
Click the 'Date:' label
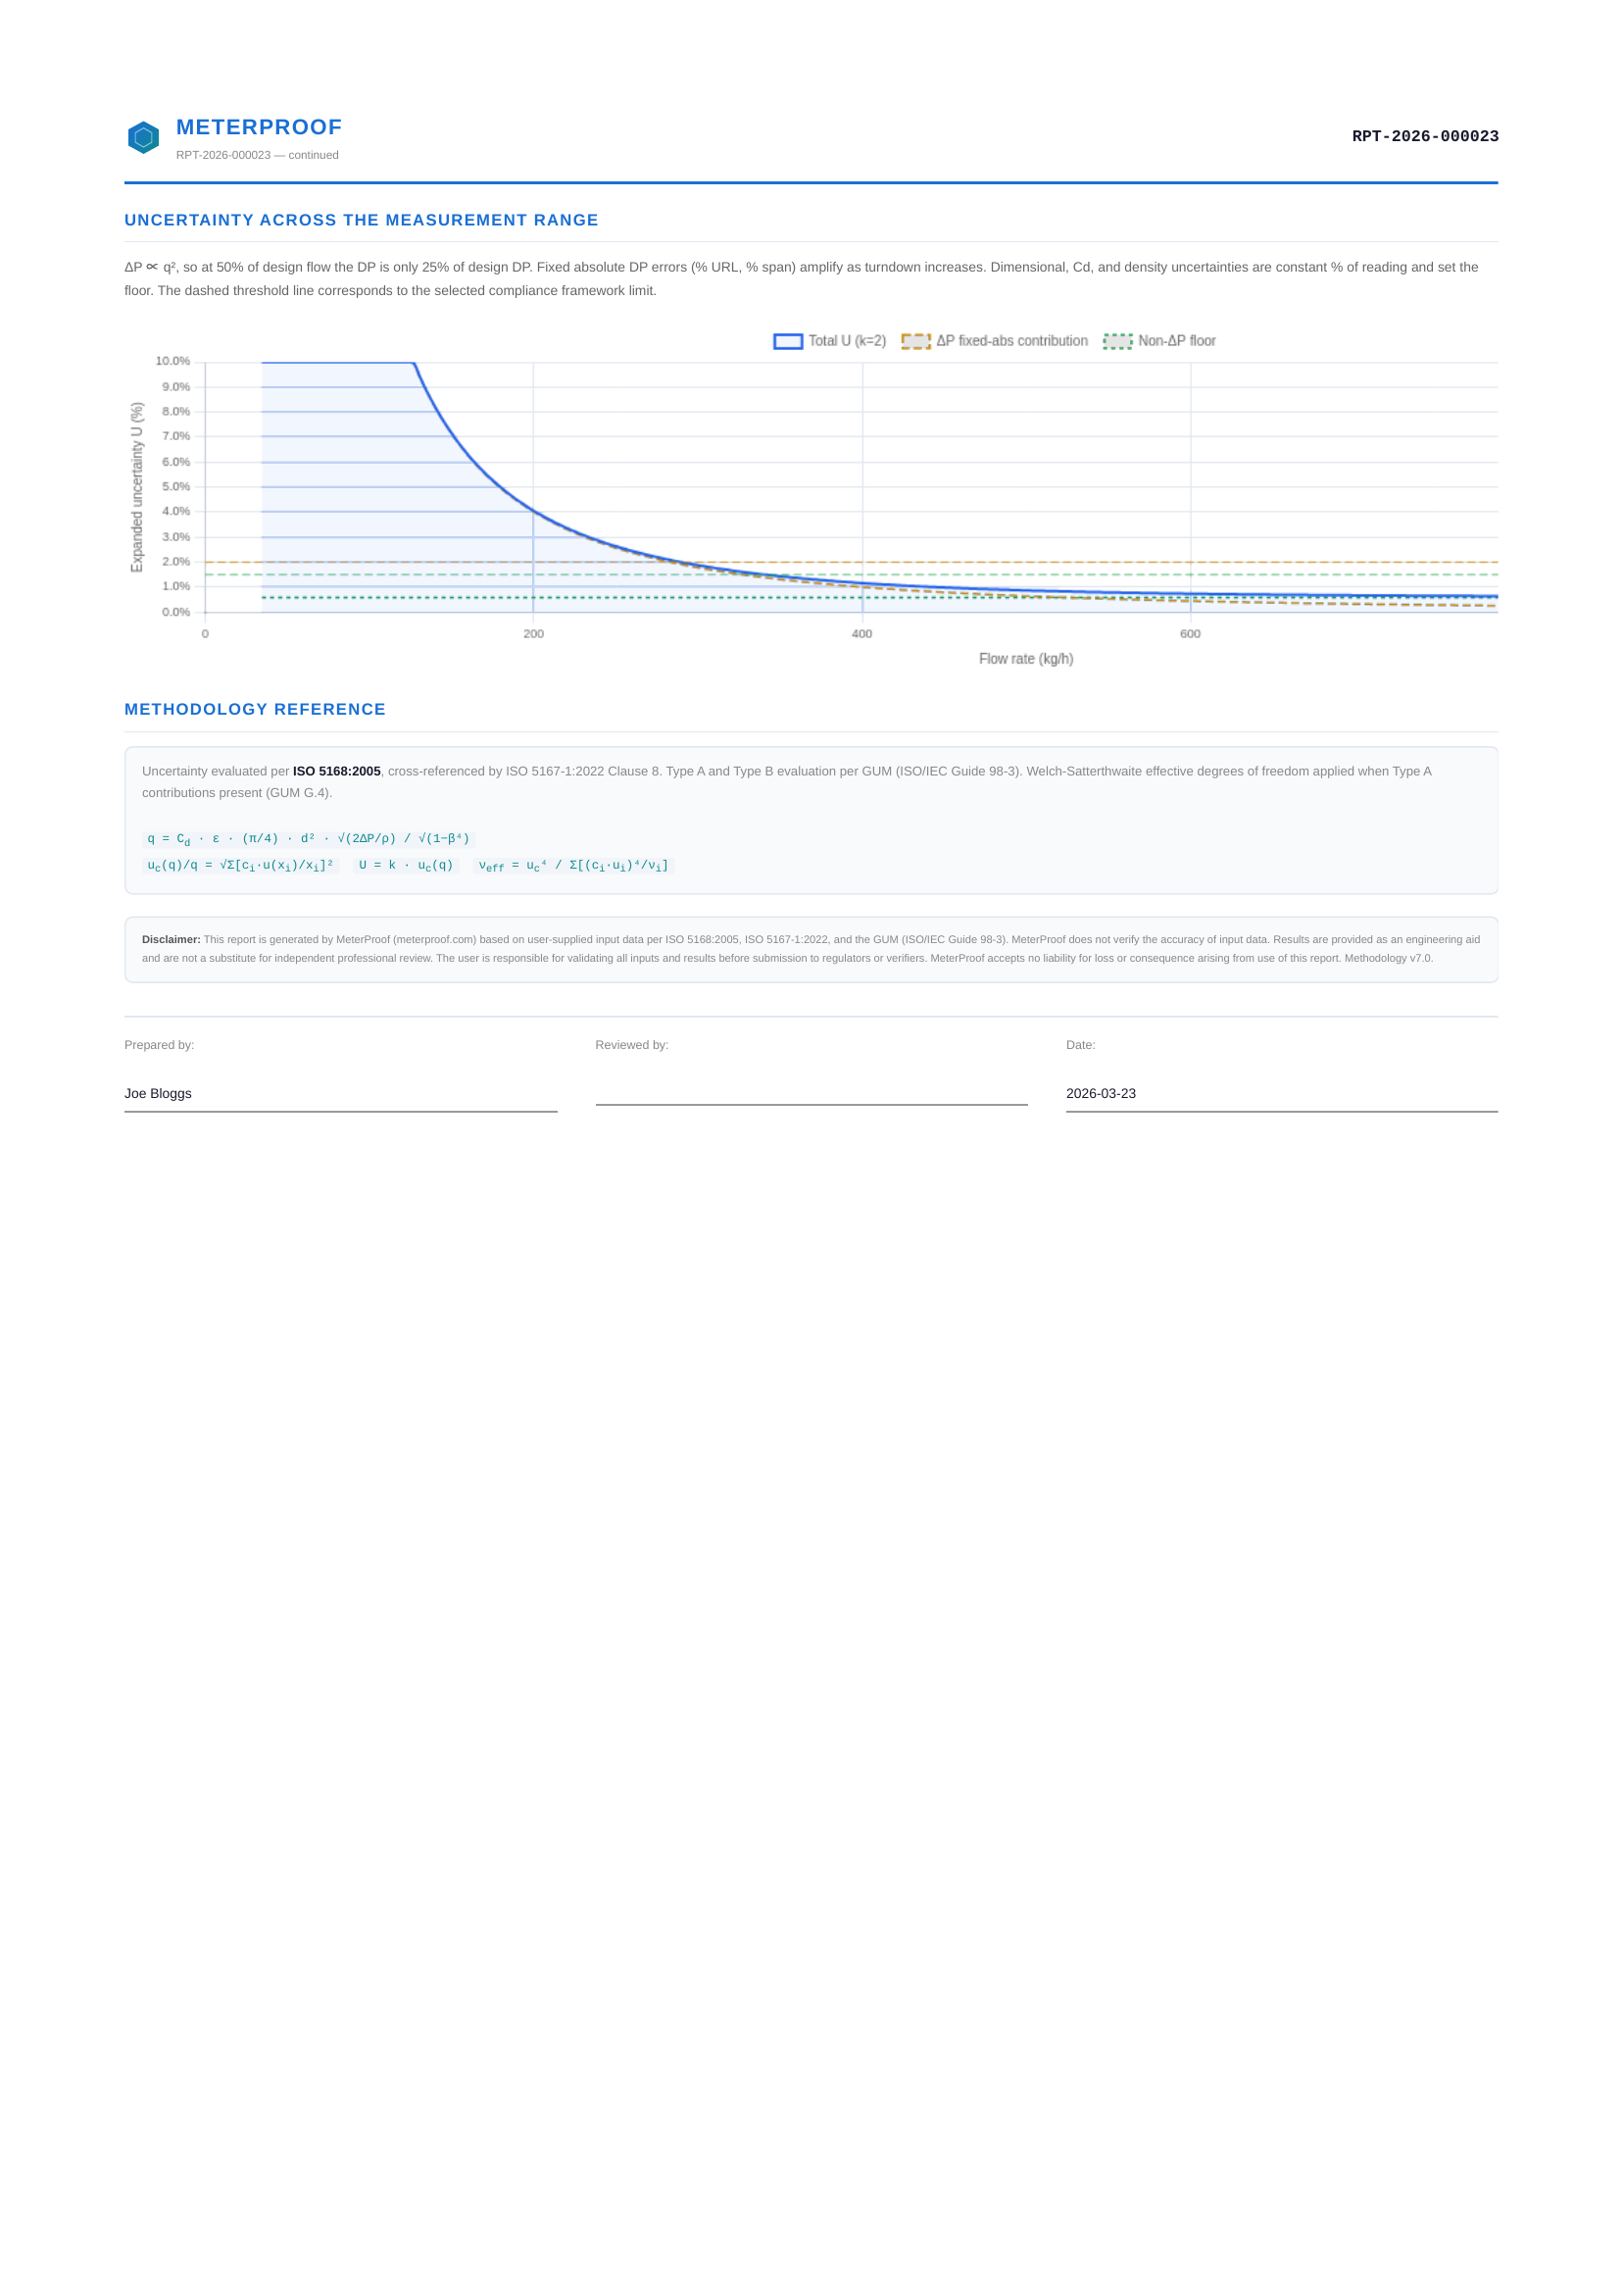pos(1080,1045)
